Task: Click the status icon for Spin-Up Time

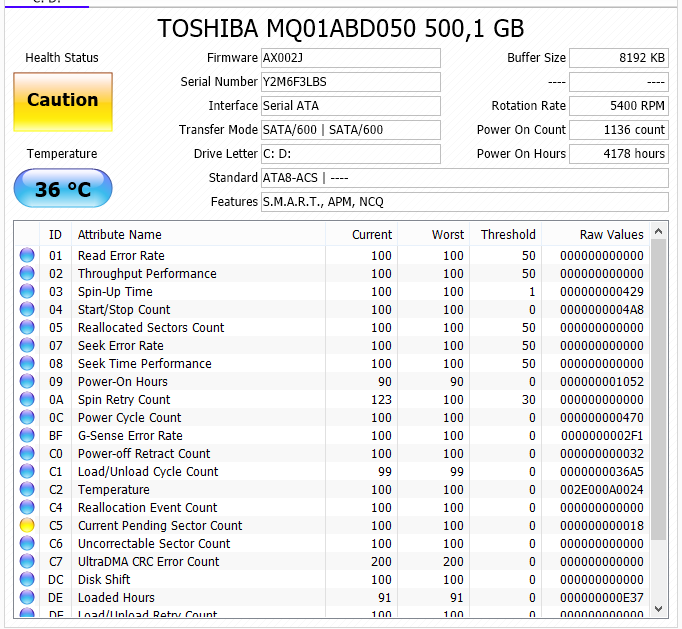Action: [27, 291]
